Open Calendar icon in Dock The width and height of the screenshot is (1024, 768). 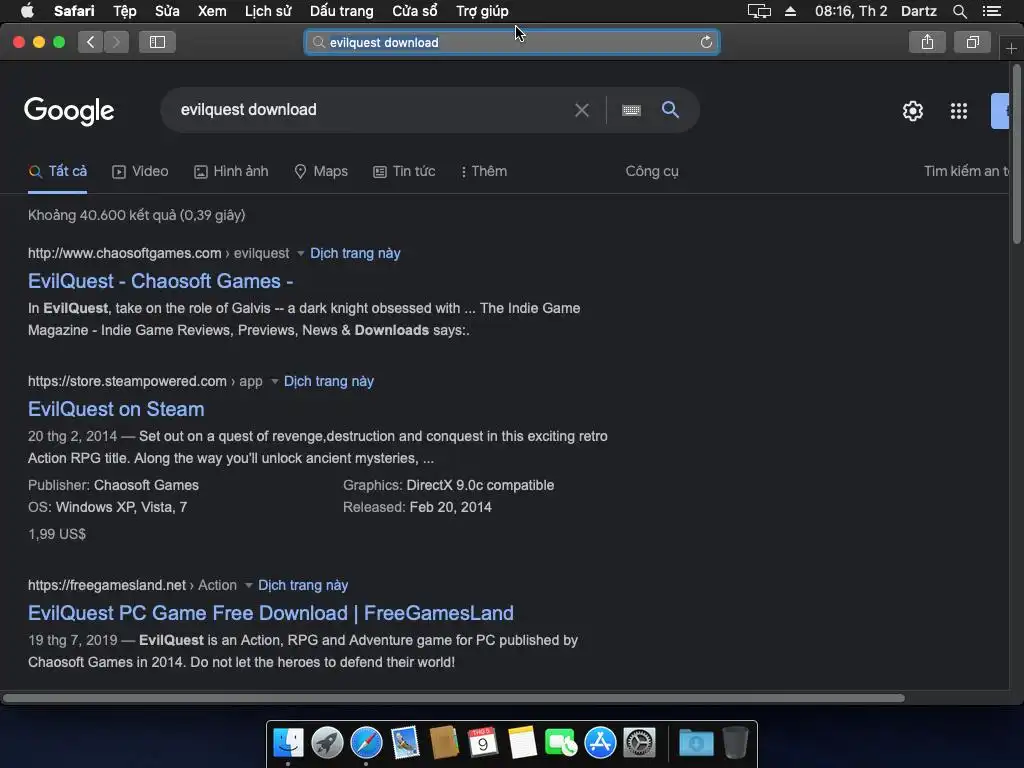pos(483,743)
